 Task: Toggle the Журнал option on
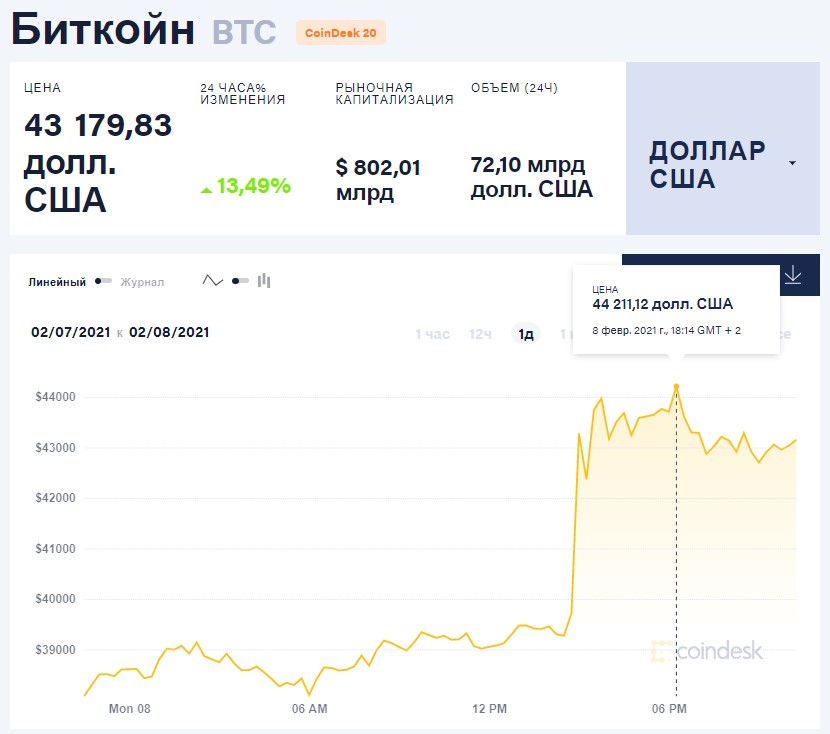[141, 281]
